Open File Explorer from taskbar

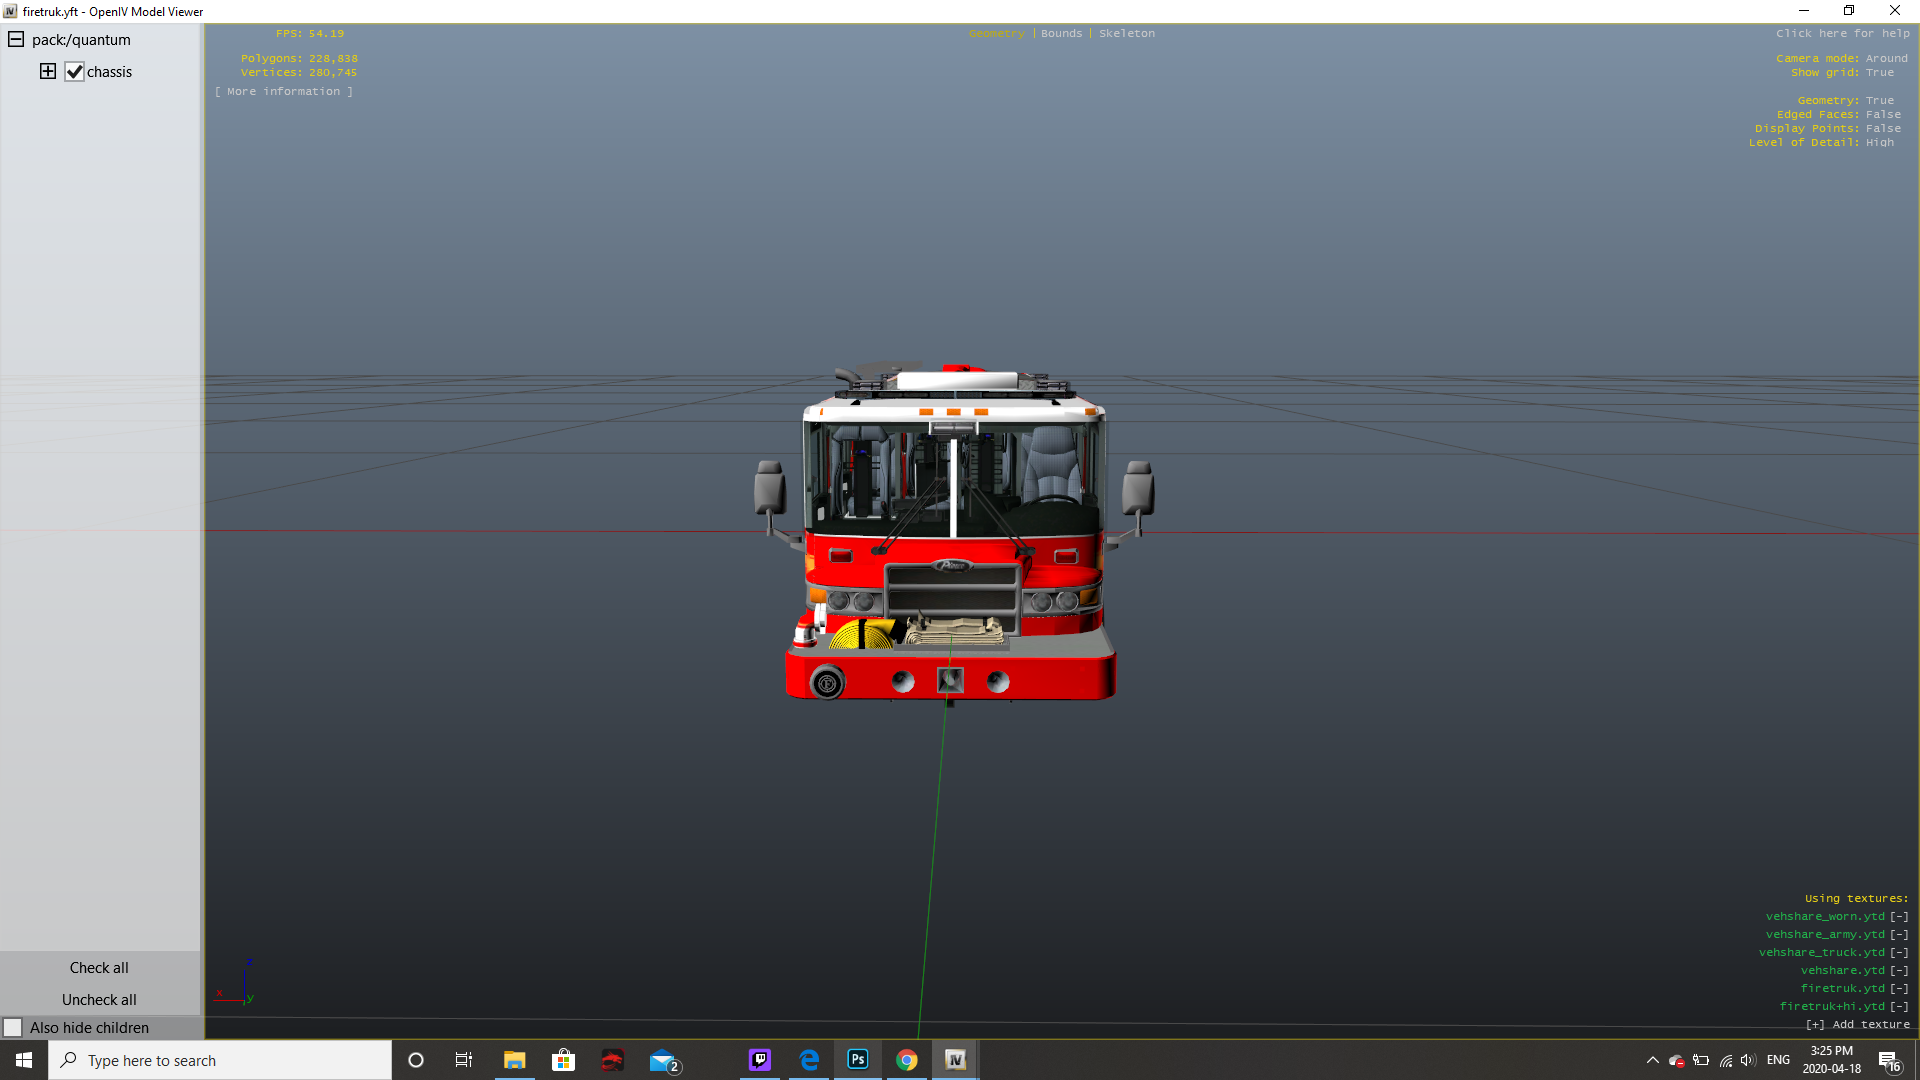514,1060
